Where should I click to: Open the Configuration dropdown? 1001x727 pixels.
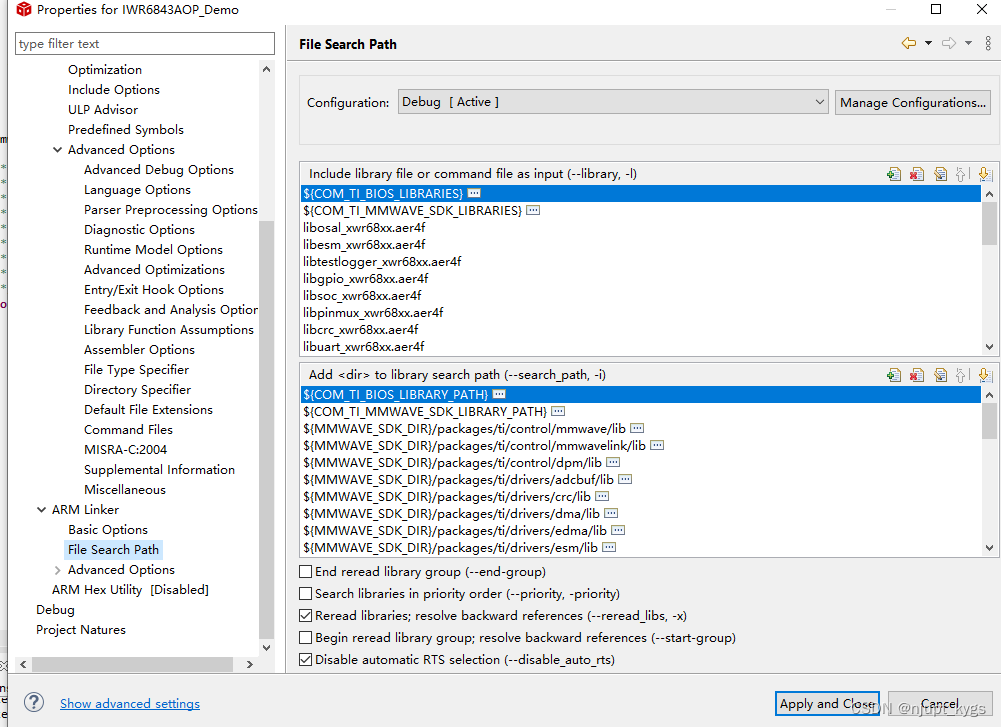[613, 102]
